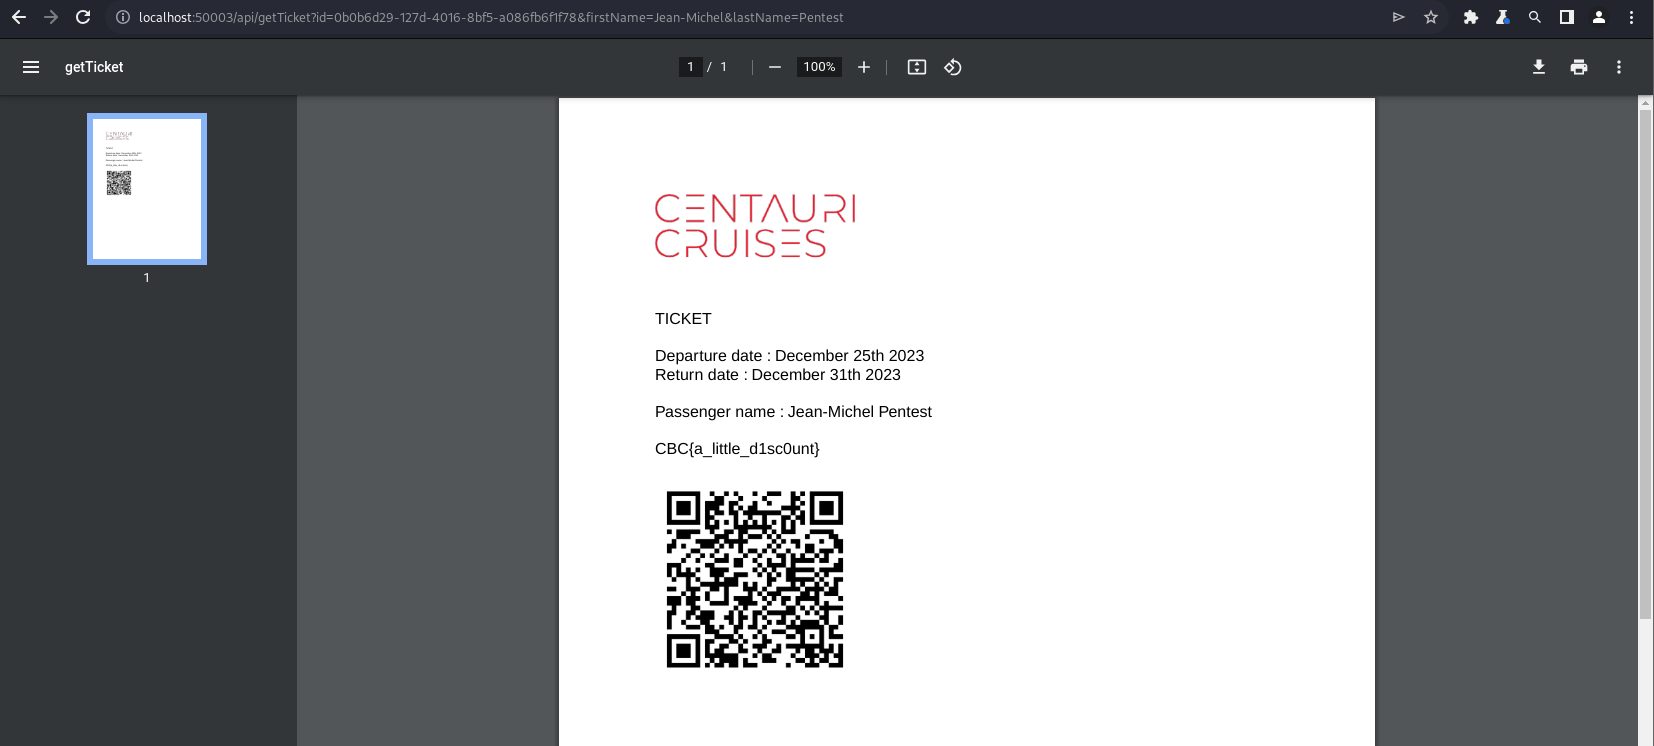Click the QR code on the ticket
The image size is (1654, 746).
(x=755, y=579)
